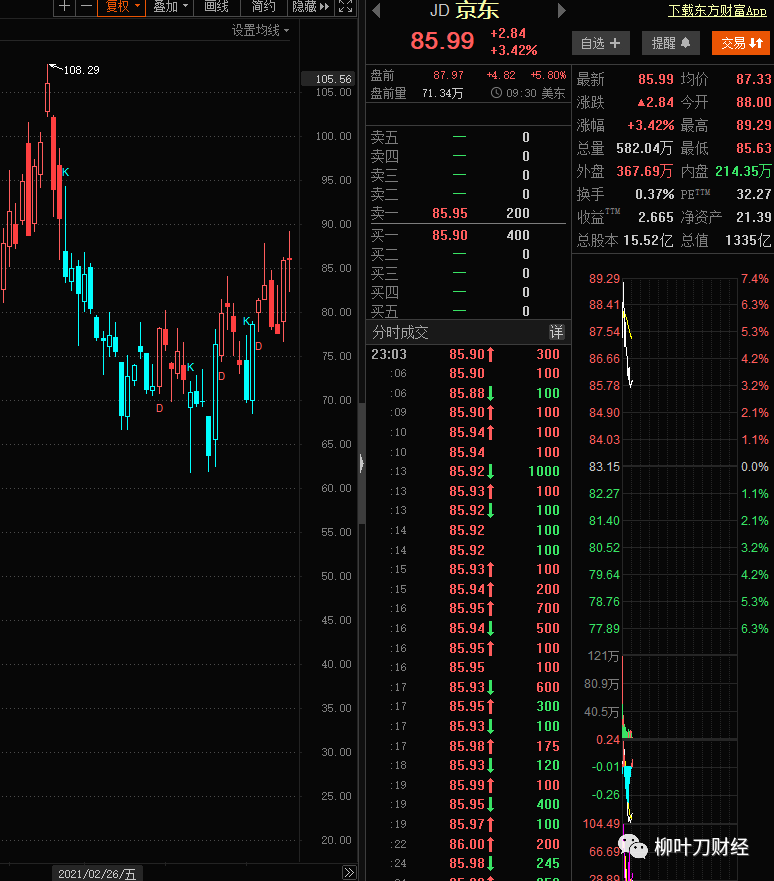
Task: Click the 外盘 value 367.69万
Action: point(644,171)
